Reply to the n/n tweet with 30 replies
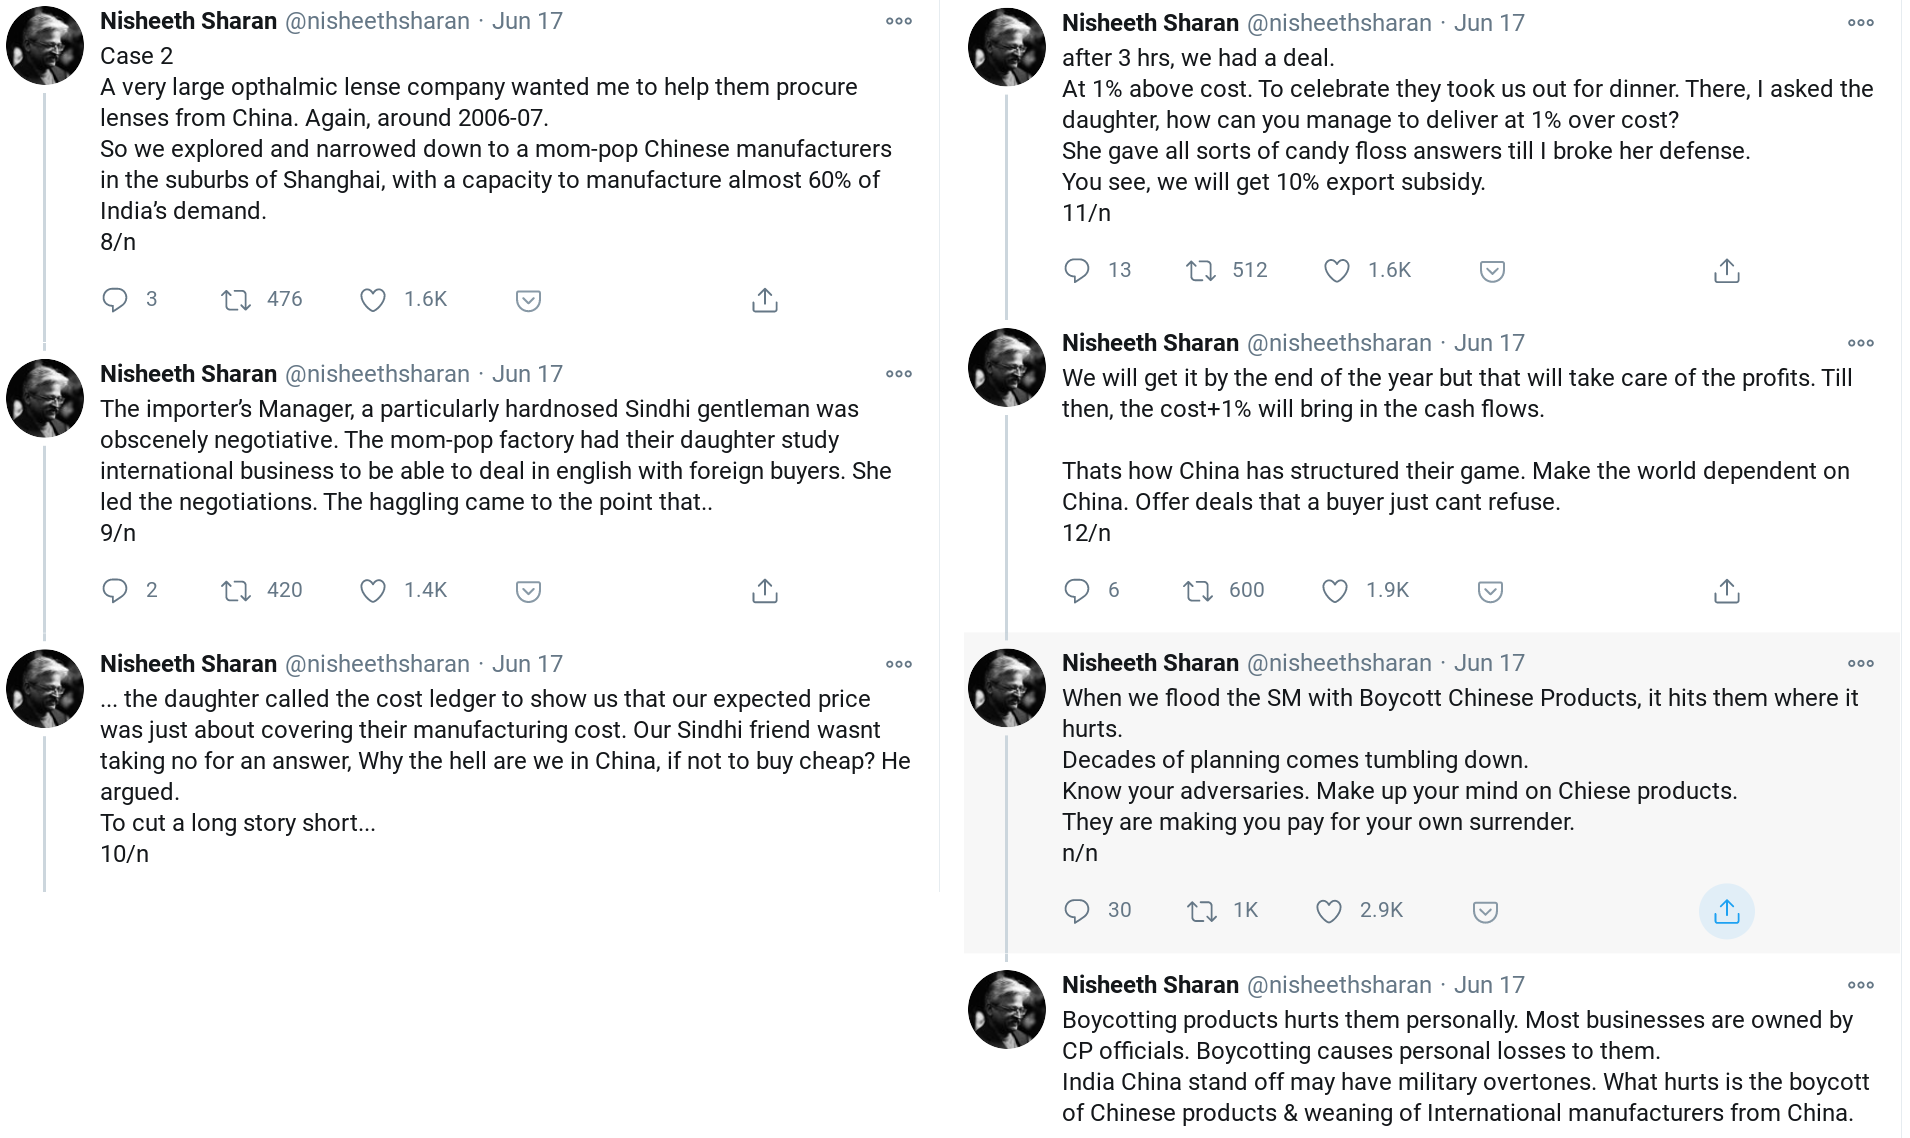 tap(1077, 911)
